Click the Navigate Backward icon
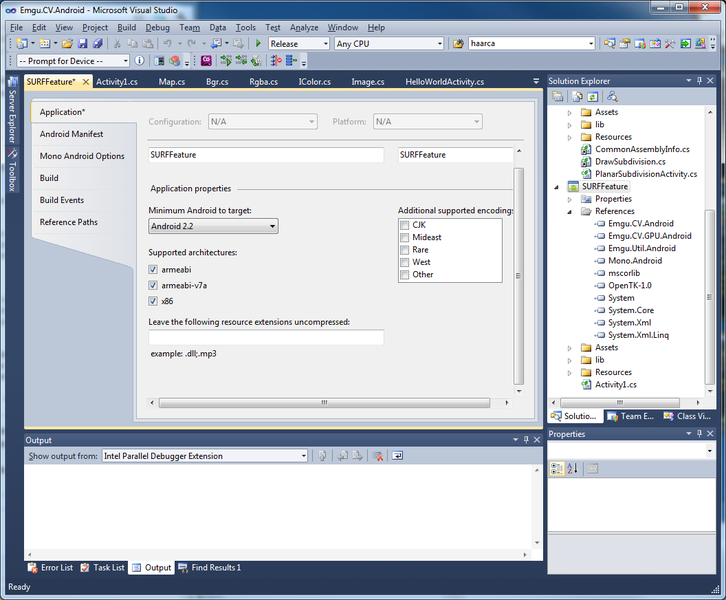Screen dimensions: 726x600 (216, 44)
